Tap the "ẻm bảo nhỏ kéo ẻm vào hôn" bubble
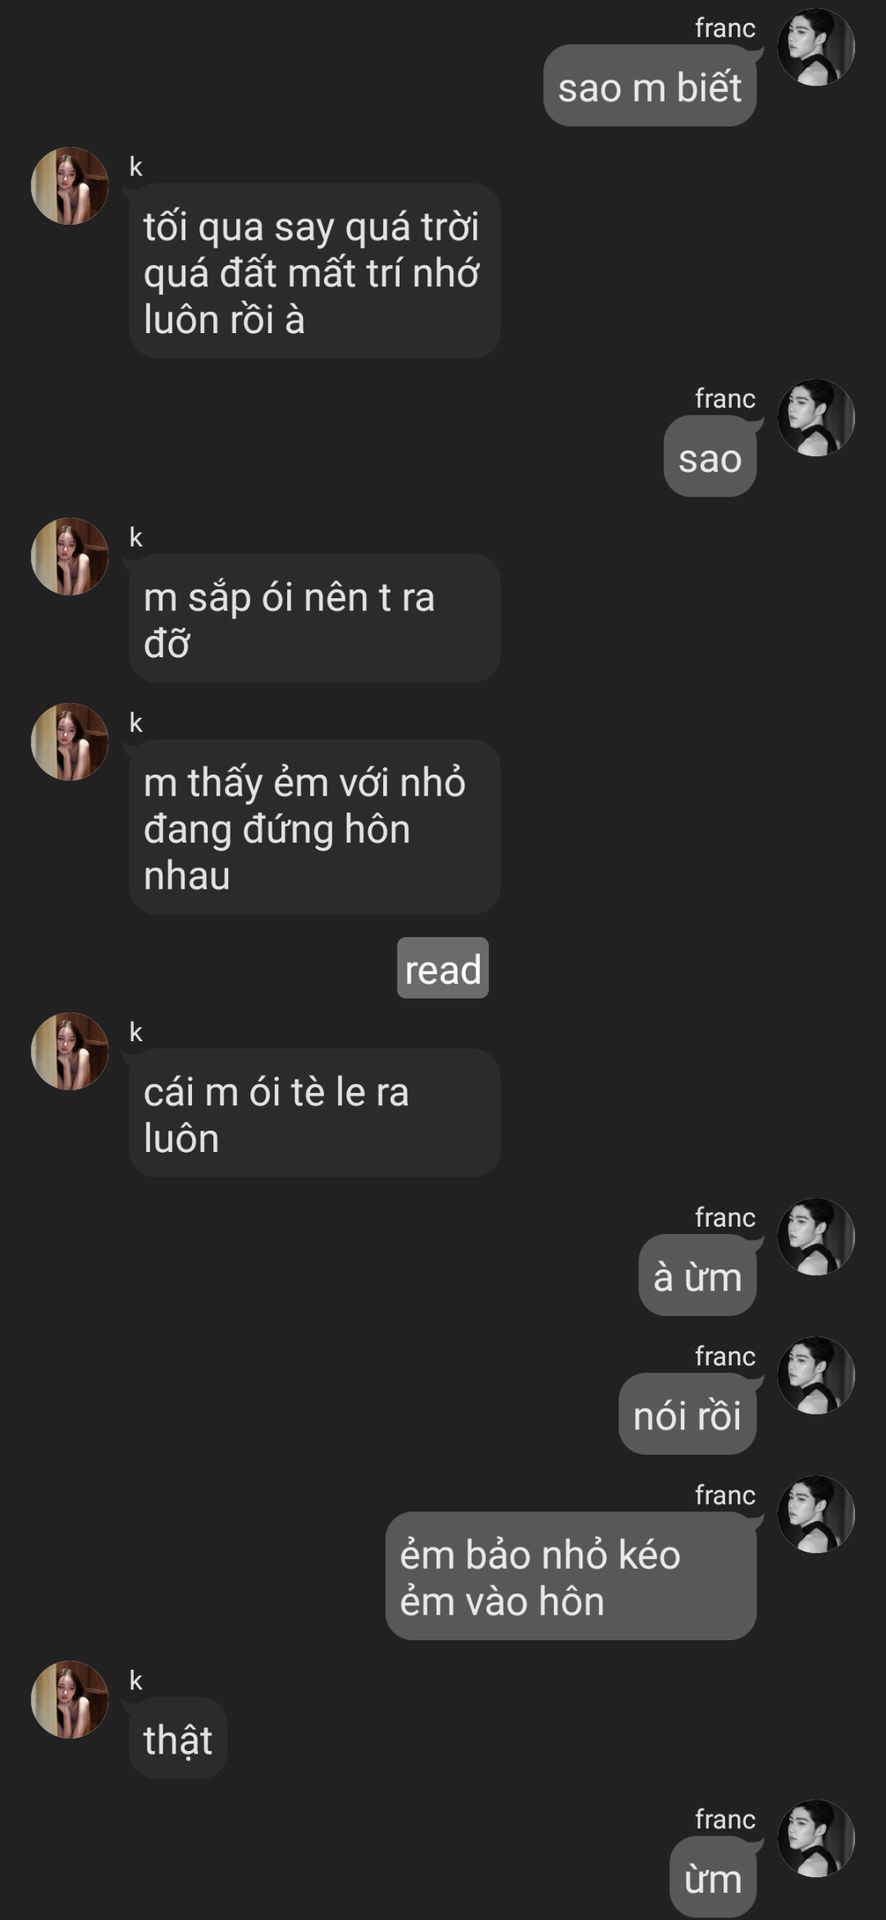The height and width of the screenshot is (1920, 886). click(571, 1576)
